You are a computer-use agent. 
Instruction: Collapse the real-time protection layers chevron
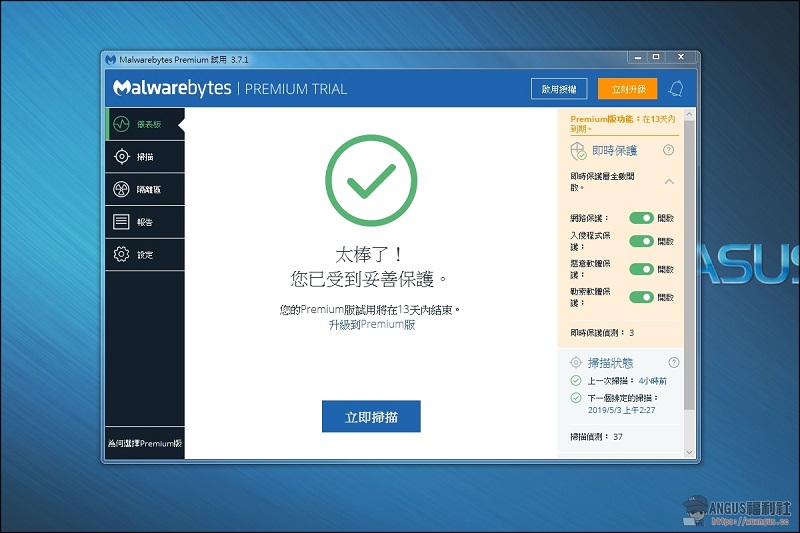click(669, 181)
